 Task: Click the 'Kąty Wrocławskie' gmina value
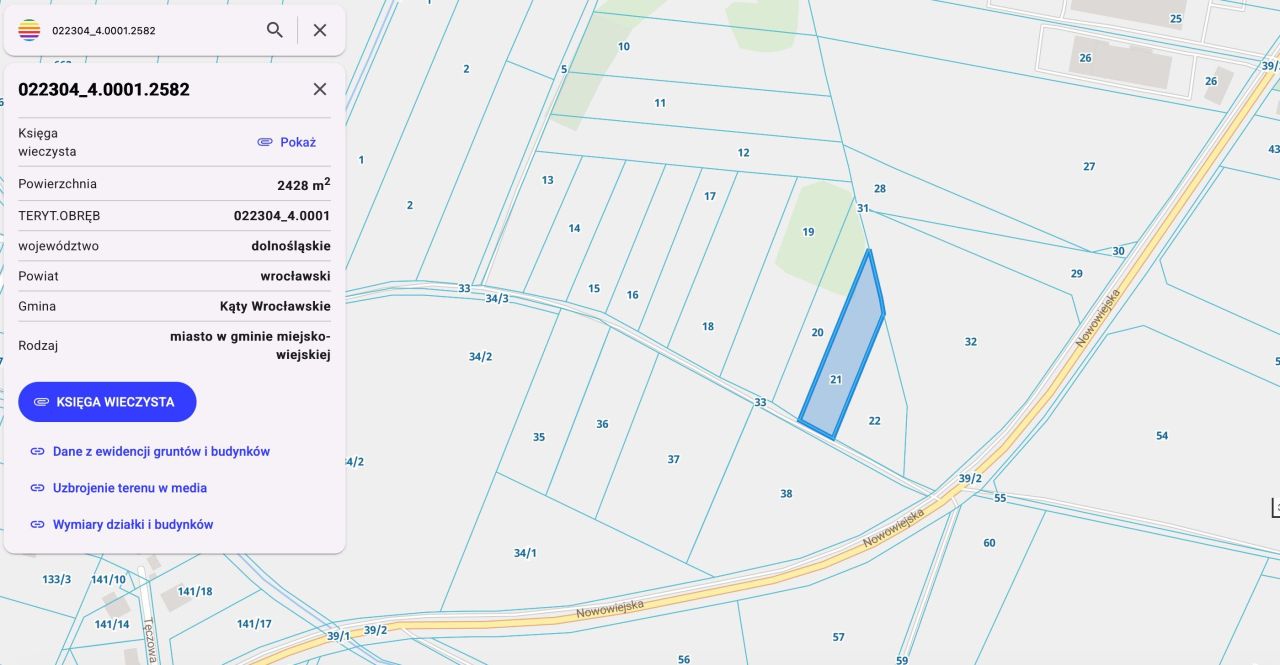coord(275,307)
